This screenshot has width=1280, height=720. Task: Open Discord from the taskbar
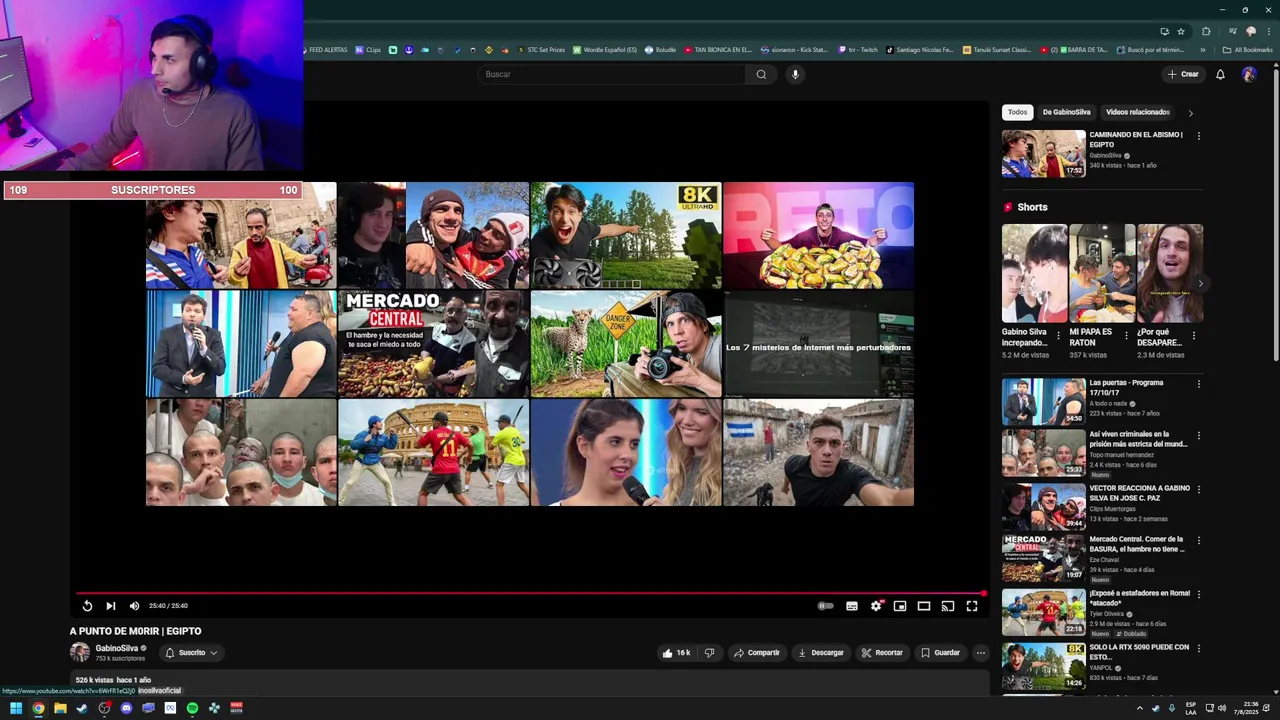(126, 708)
